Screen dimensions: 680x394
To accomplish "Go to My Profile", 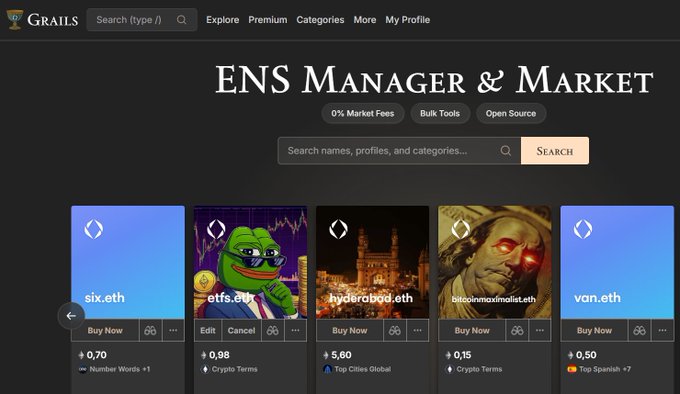I will pos(408,20).
